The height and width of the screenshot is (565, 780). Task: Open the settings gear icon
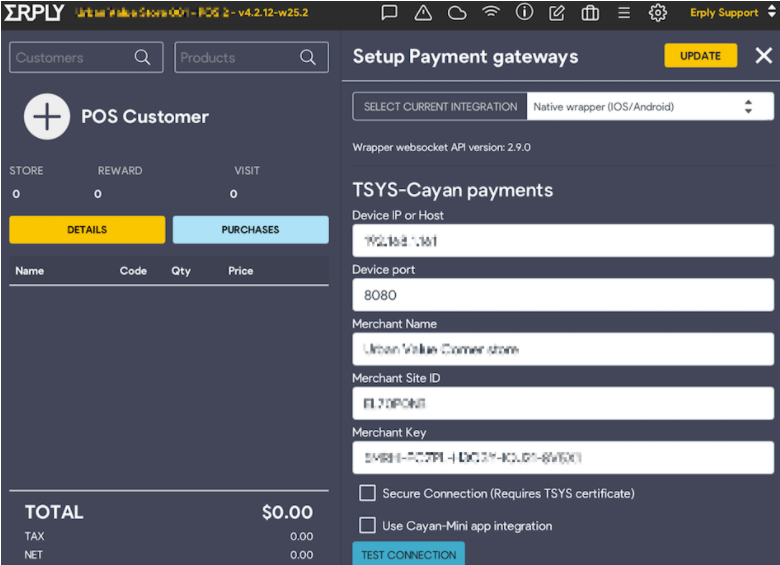[658, 12]
